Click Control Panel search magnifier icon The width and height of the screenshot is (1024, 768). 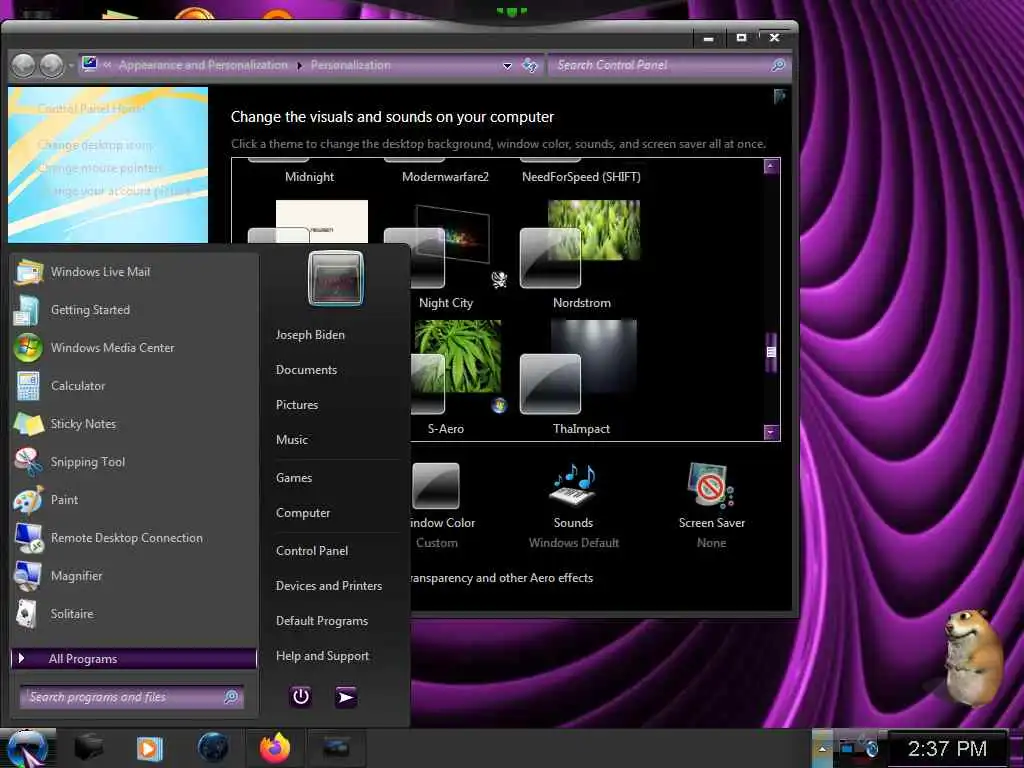pos(778,65)
